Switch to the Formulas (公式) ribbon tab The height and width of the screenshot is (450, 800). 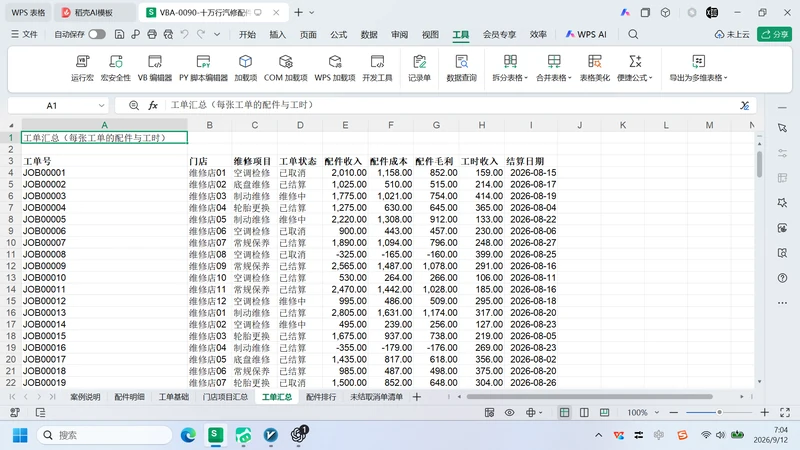[338, 34]
